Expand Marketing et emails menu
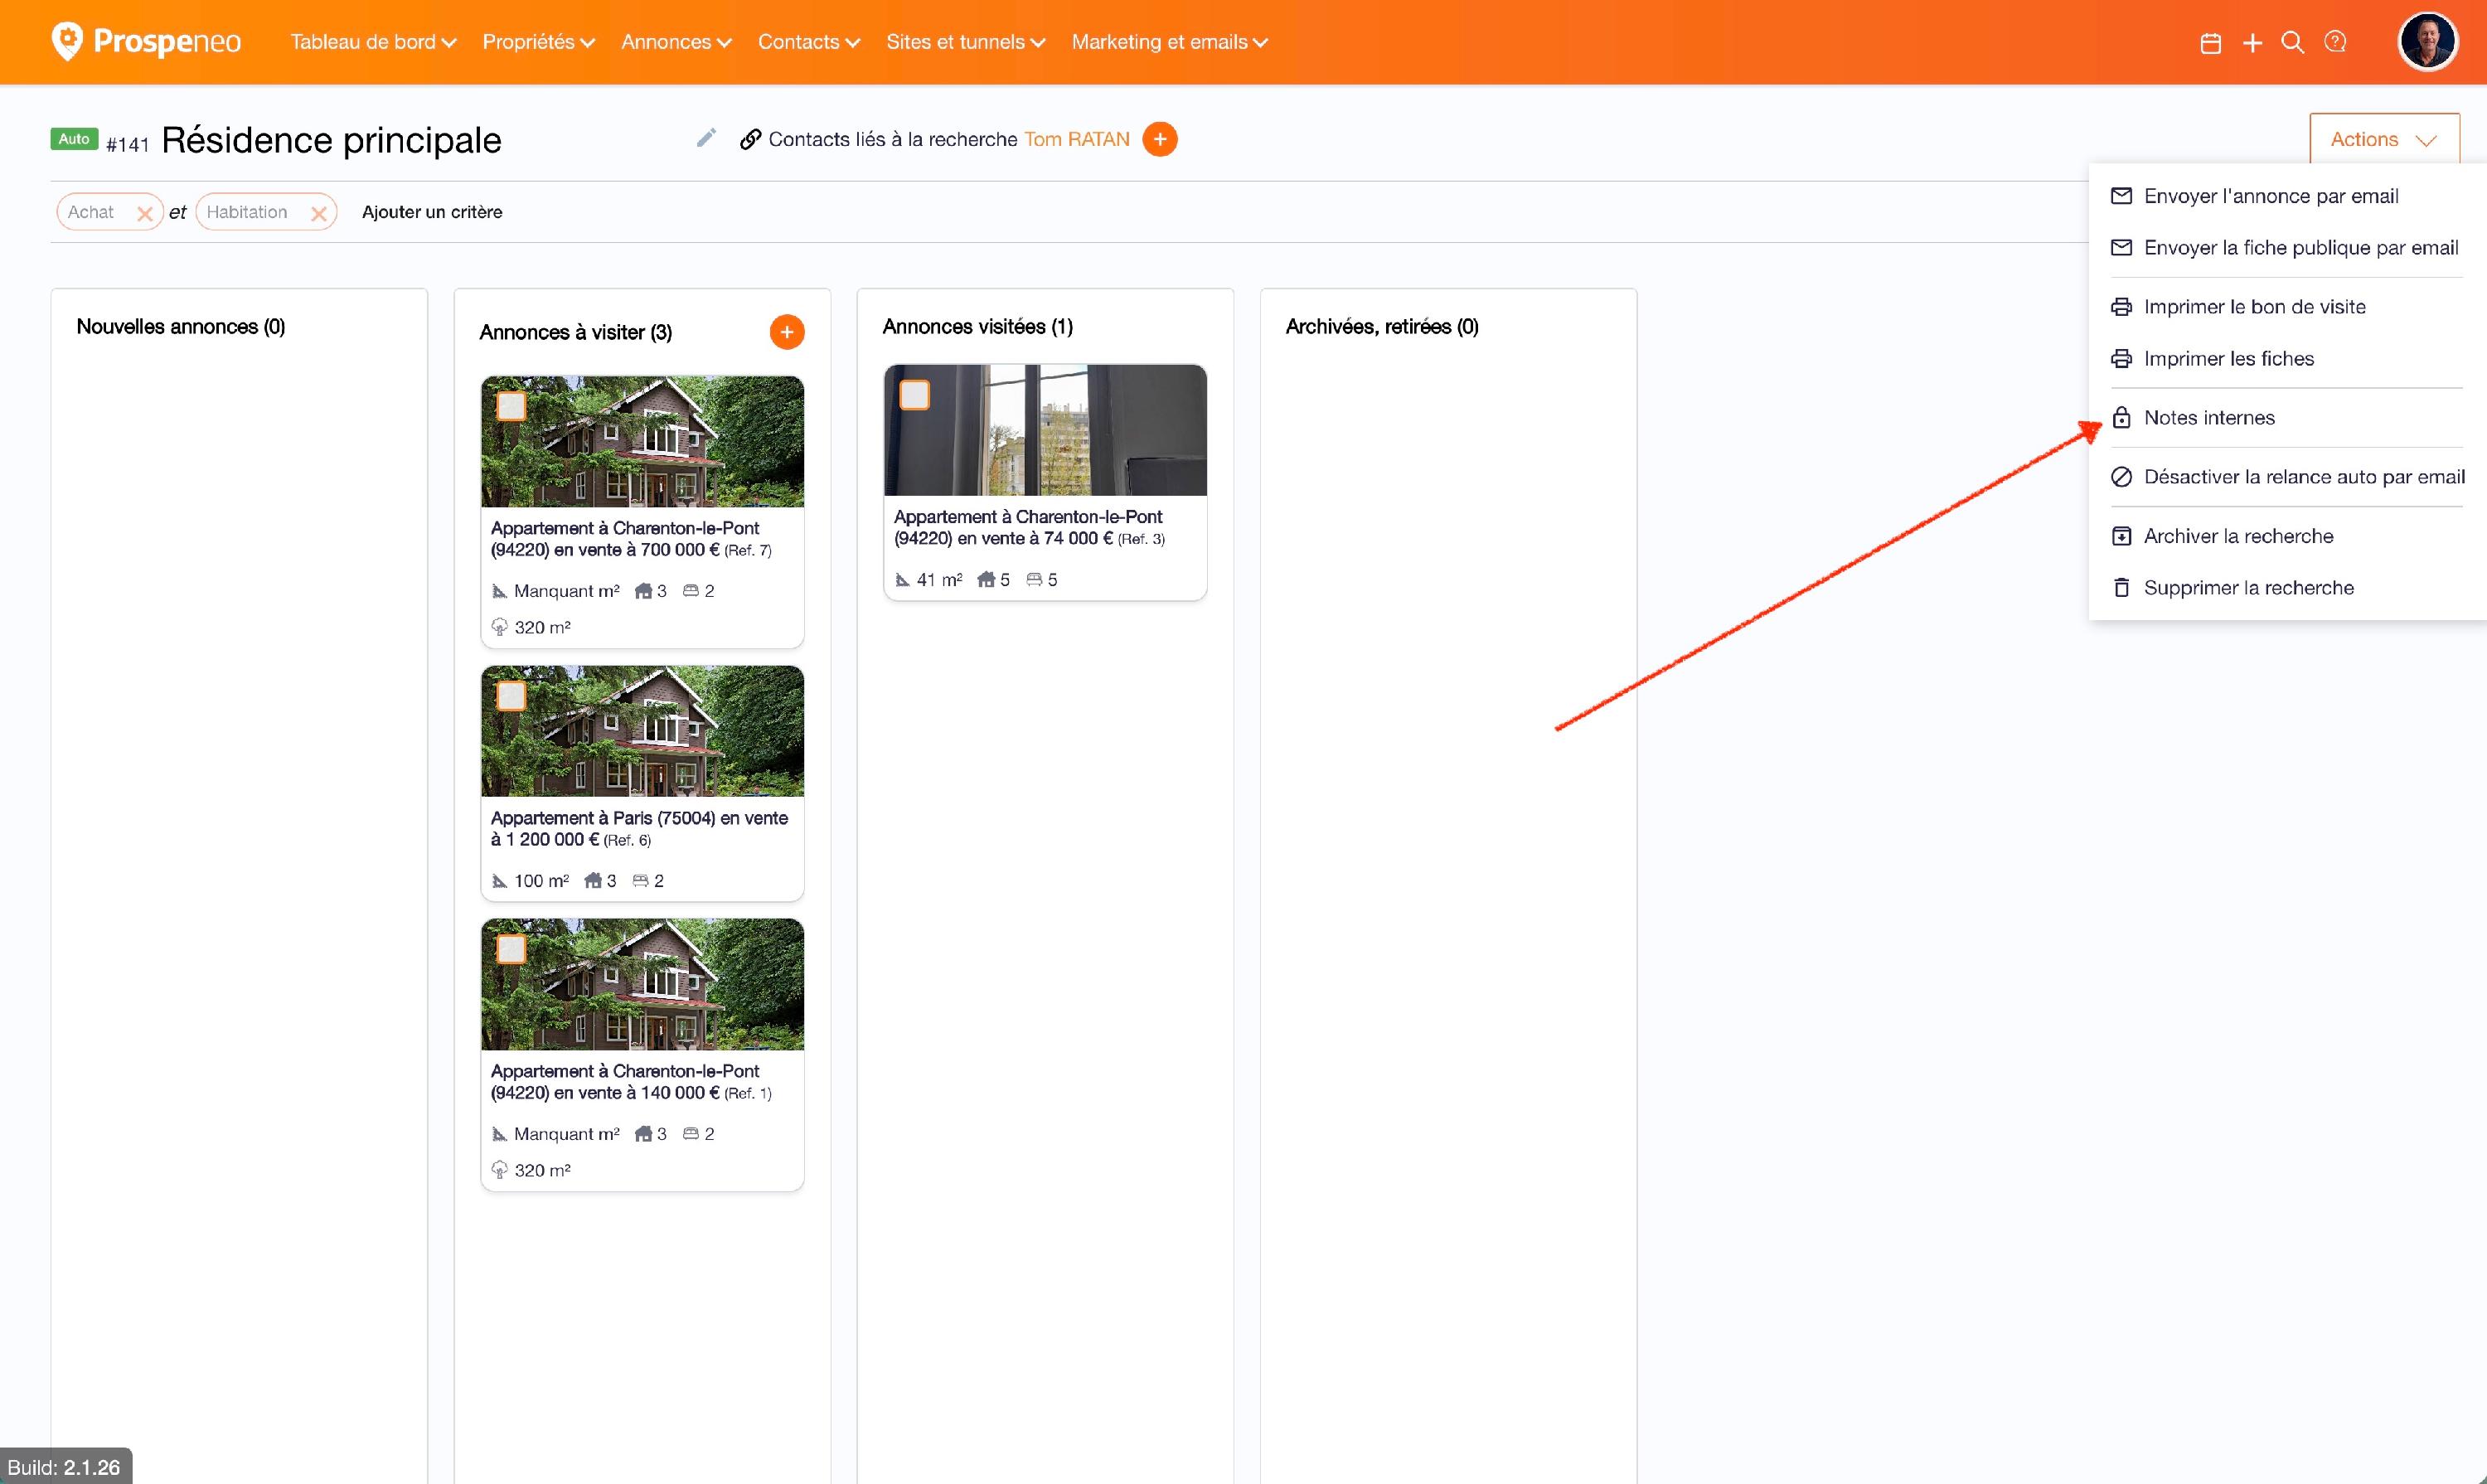The height and width of the screenshot is (1484, 2487). (1169, 42)
